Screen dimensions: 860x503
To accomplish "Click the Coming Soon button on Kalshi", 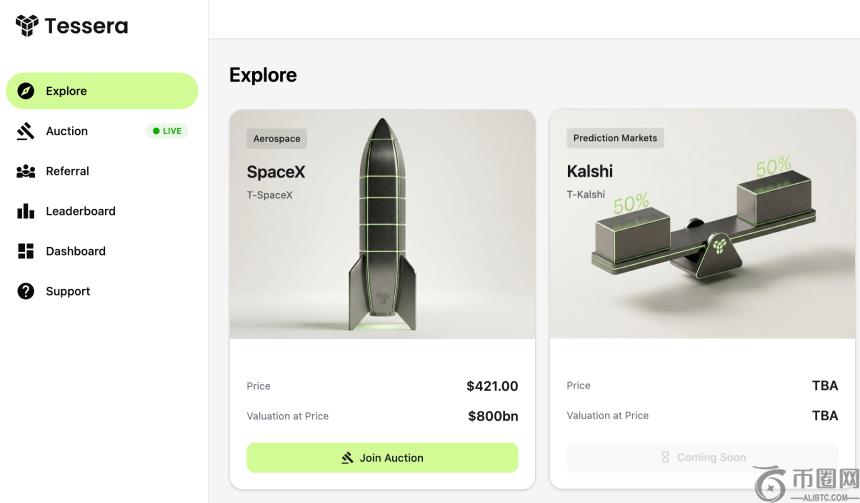I will [702, 457].
